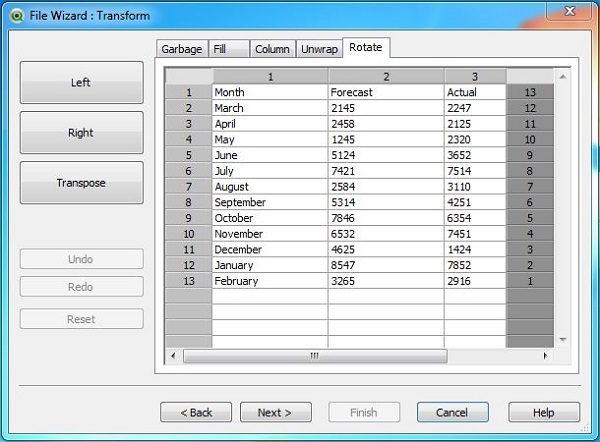Viewport: 600px width, 442px height.
Task: Click the cell containing September
Action: tap(270, 202)
